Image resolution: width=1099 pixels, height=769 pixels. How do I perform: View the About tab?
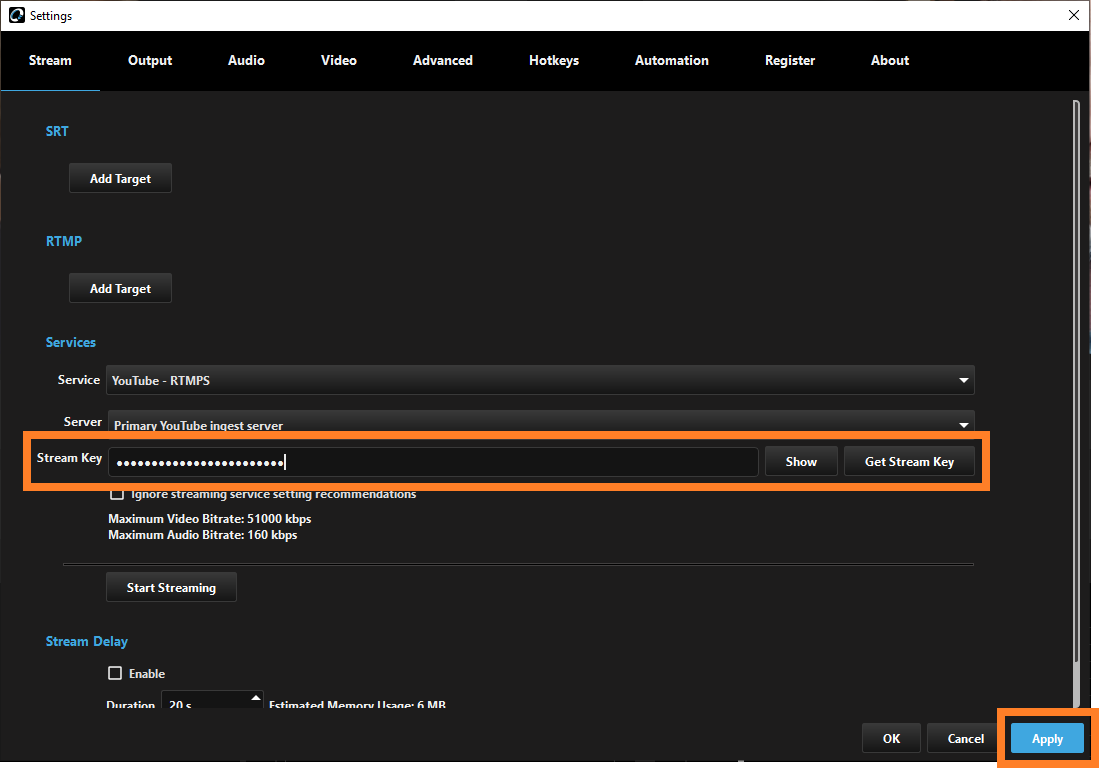890,60
